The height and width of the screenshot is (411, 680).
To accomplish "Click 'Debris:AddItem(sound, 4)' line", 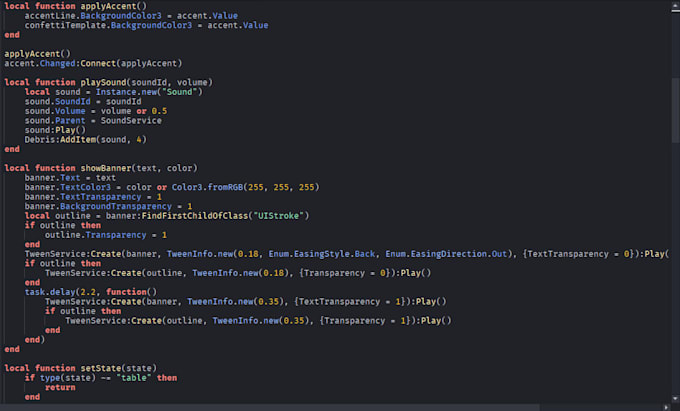I will point(85,140).
